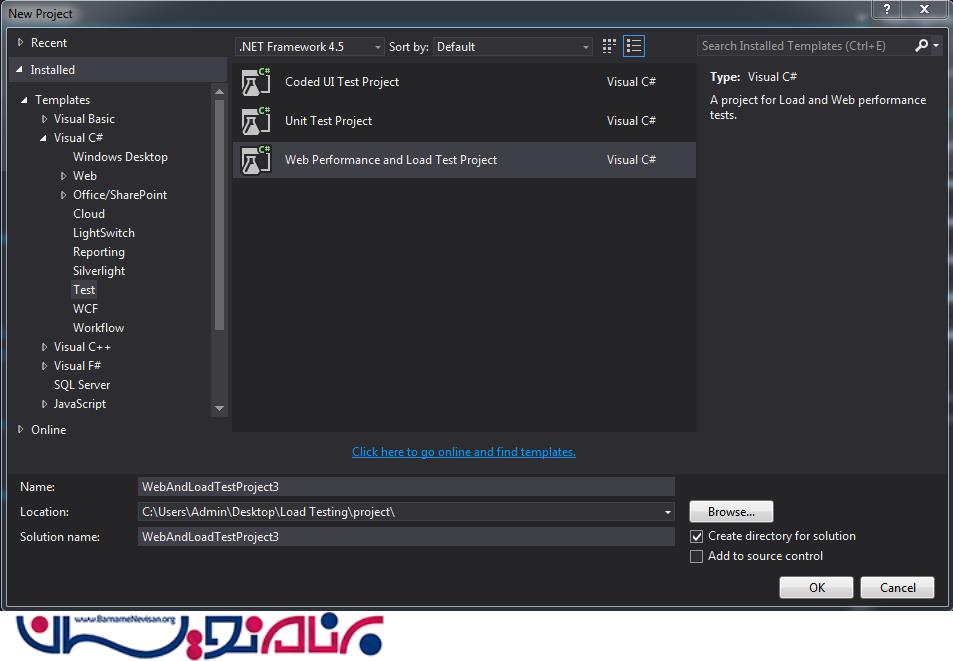Select the Silverlight template category
The image size is (953, 661).
tap(99, 271)
